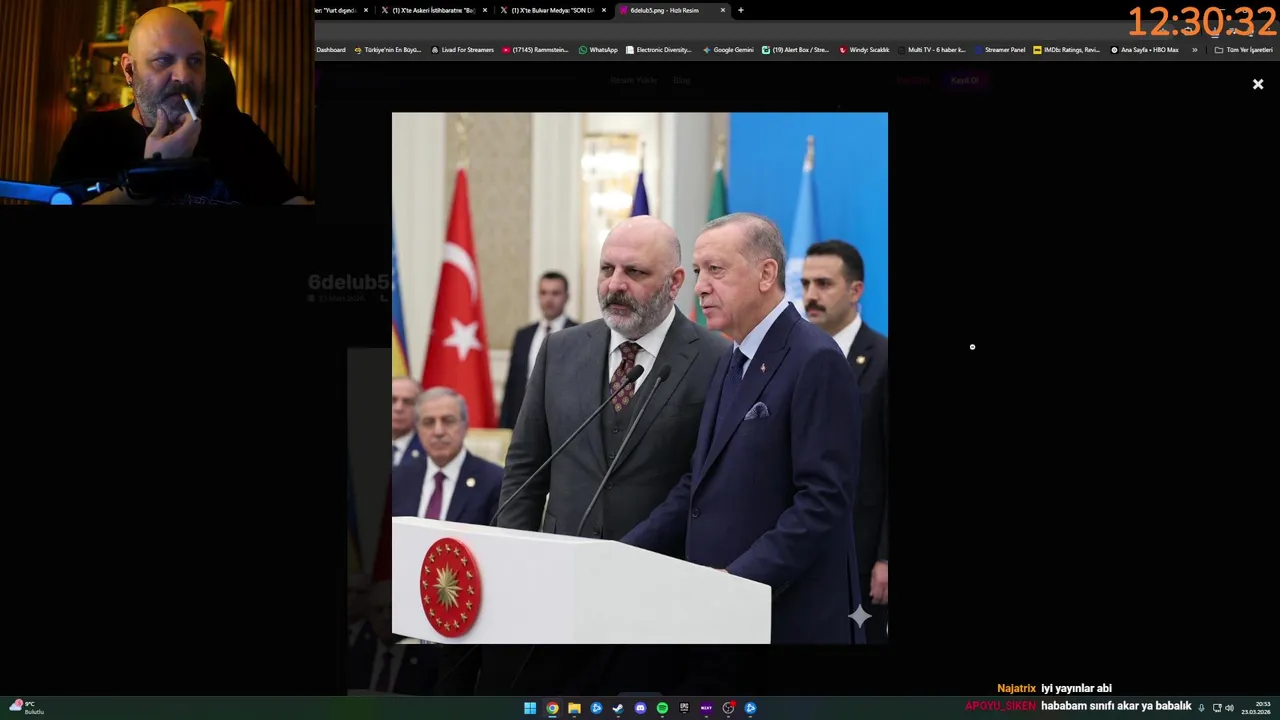Open the (17145) Rammstein bookmark
The image size is (1280, 720).
click(535, 50)
